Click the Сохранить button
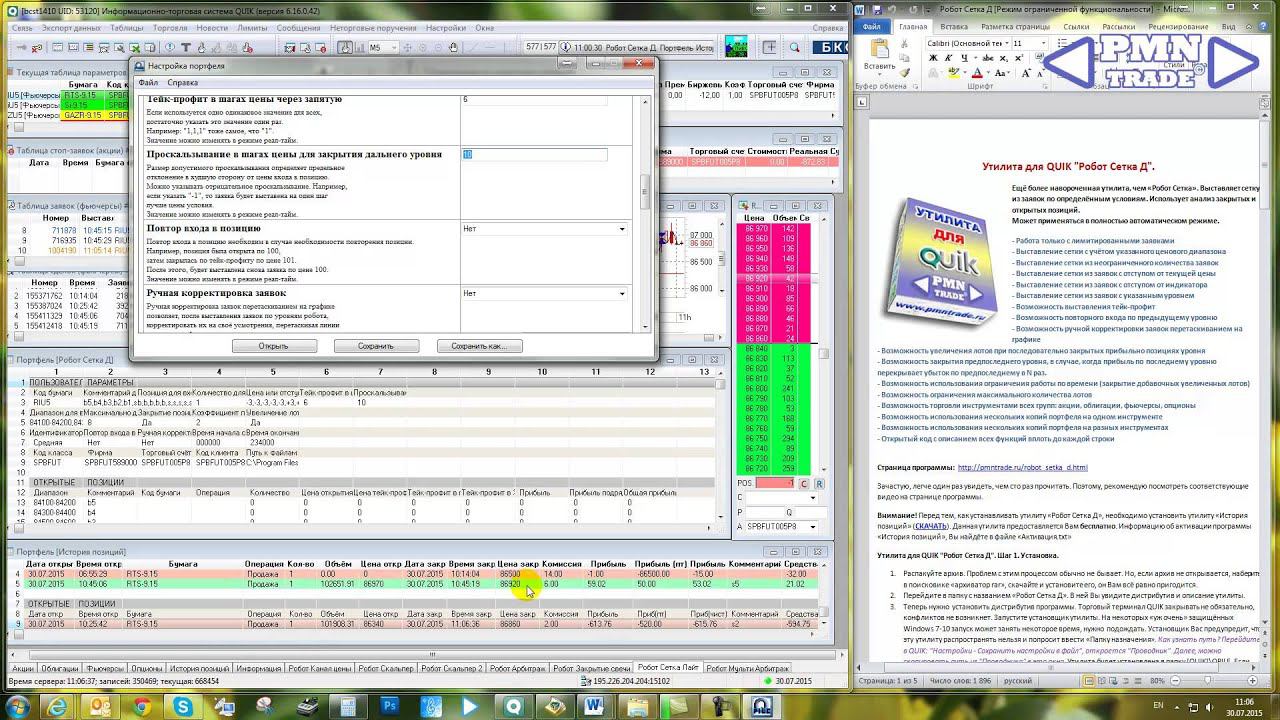Viewport: 1280px width, 720px height. point(376,346)
